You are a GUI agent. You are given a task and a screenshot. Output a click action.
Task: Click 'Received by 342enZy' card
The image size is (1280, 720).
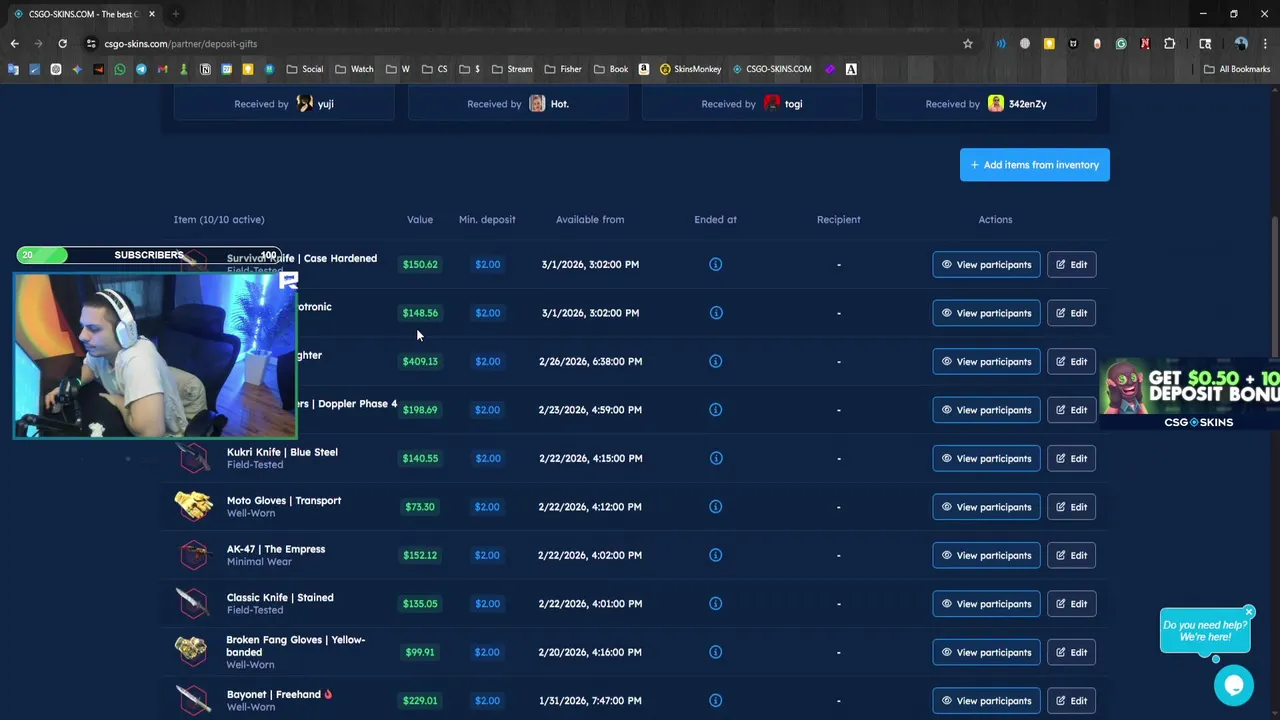pos(986,103)
